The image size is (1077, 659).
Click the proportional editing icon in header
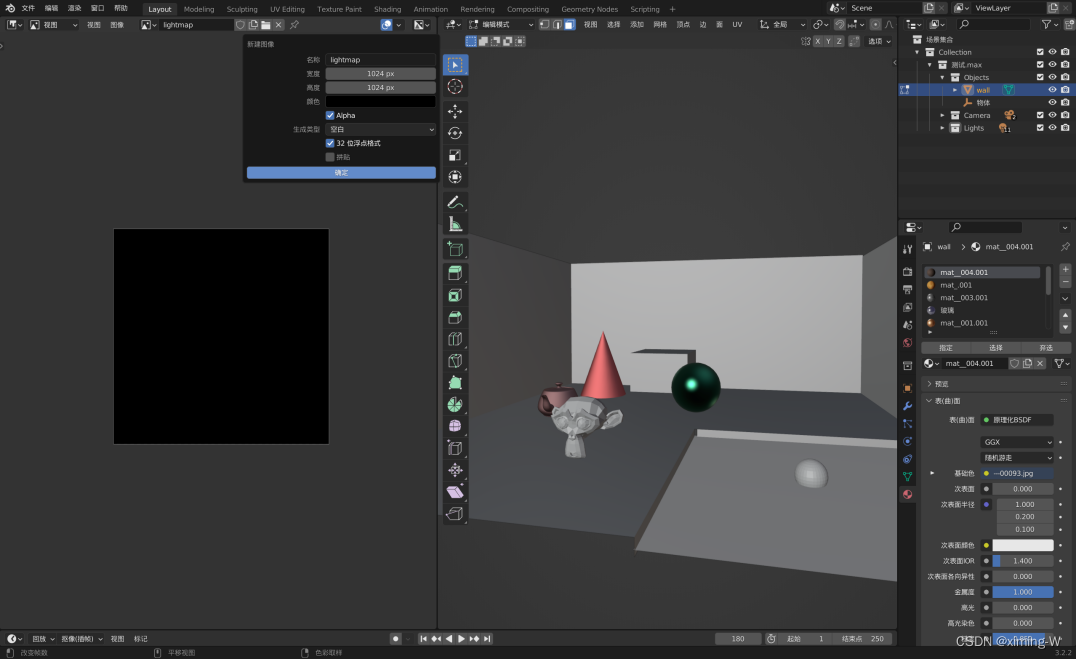coord(876,24)
